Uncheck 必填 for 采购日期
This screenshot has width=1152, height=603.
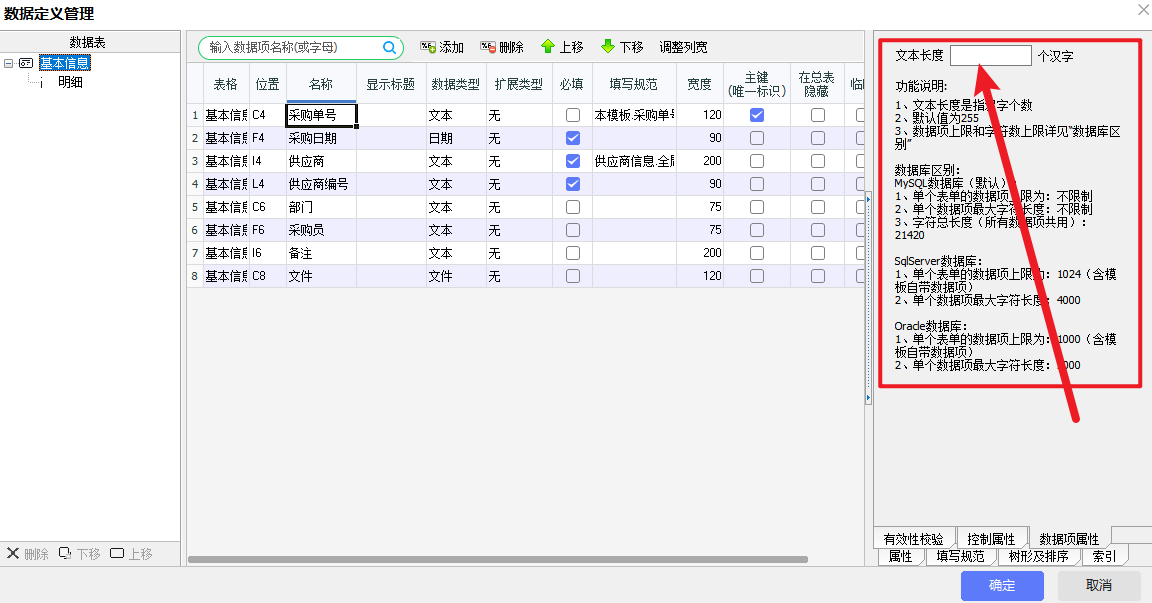[573, 138]
